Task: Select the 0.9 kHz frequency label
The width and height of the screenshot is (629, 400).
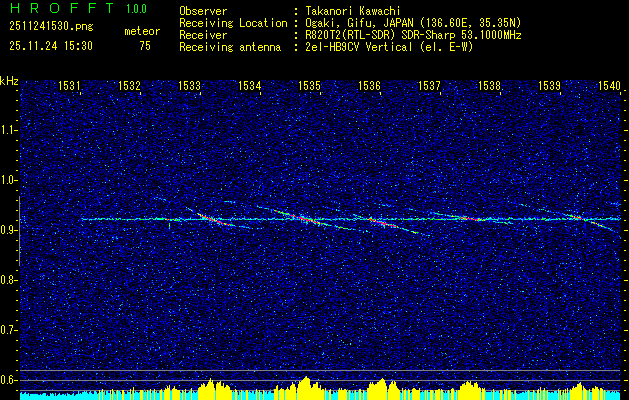Action: tap(9, 230)
